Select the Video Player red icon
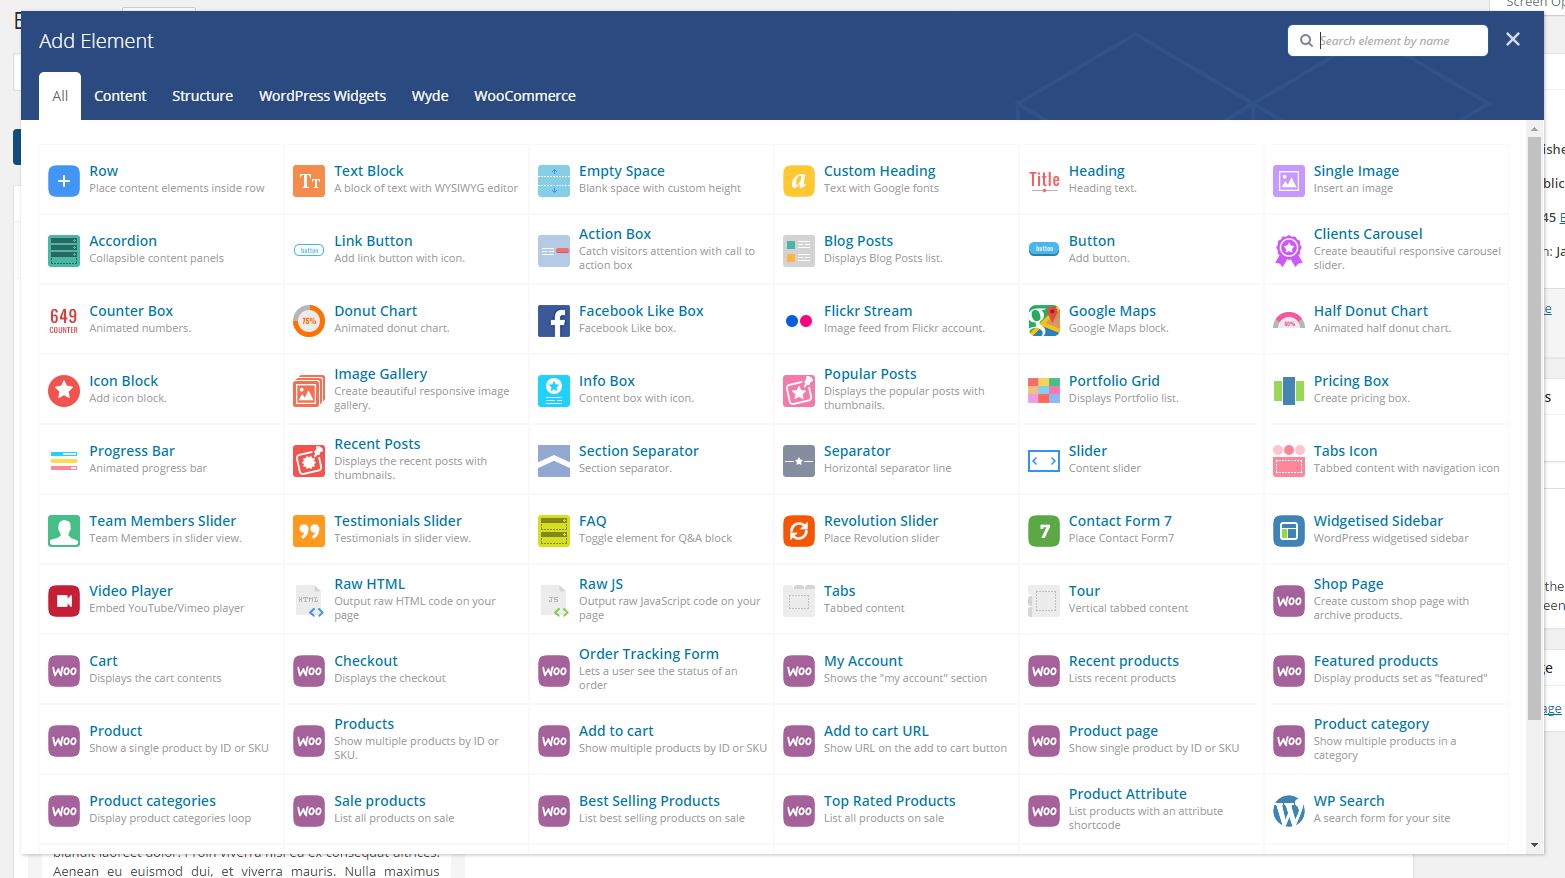The image size is (1565, 878). [64, 601]
